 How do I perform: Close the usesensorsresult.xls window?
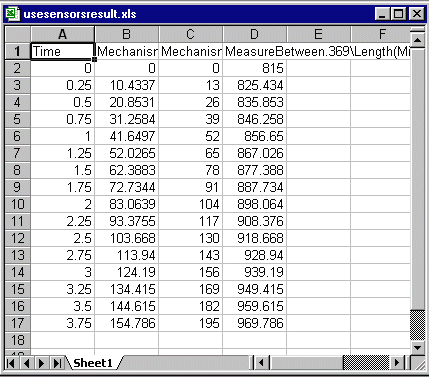pos(416,14)
